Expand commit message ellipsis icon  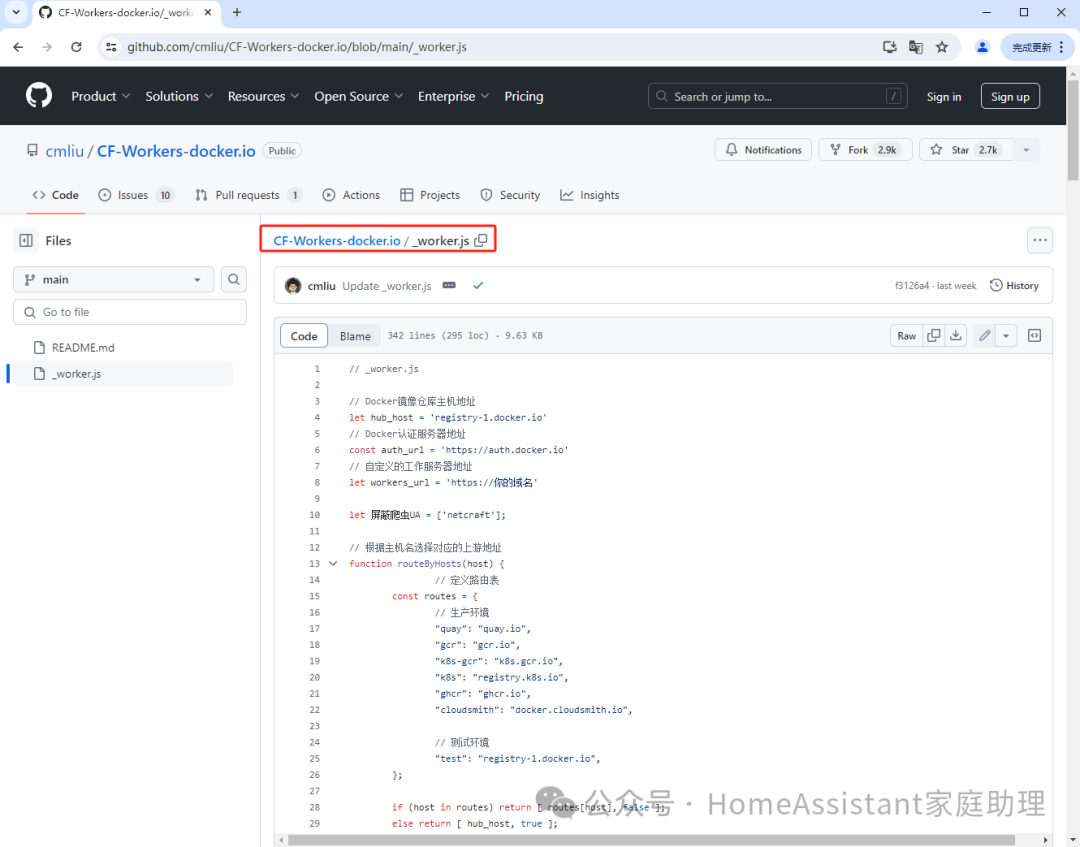point(449,285)
